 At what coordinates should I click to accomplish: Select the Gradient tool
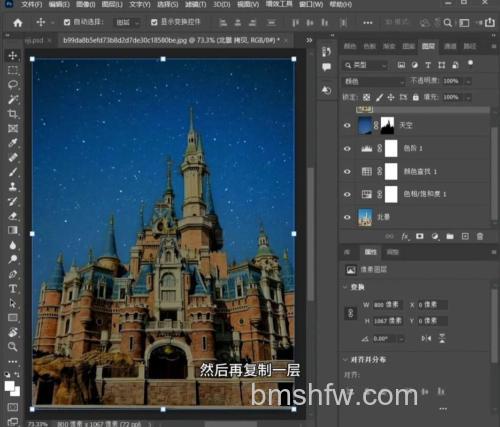point(13,230)
